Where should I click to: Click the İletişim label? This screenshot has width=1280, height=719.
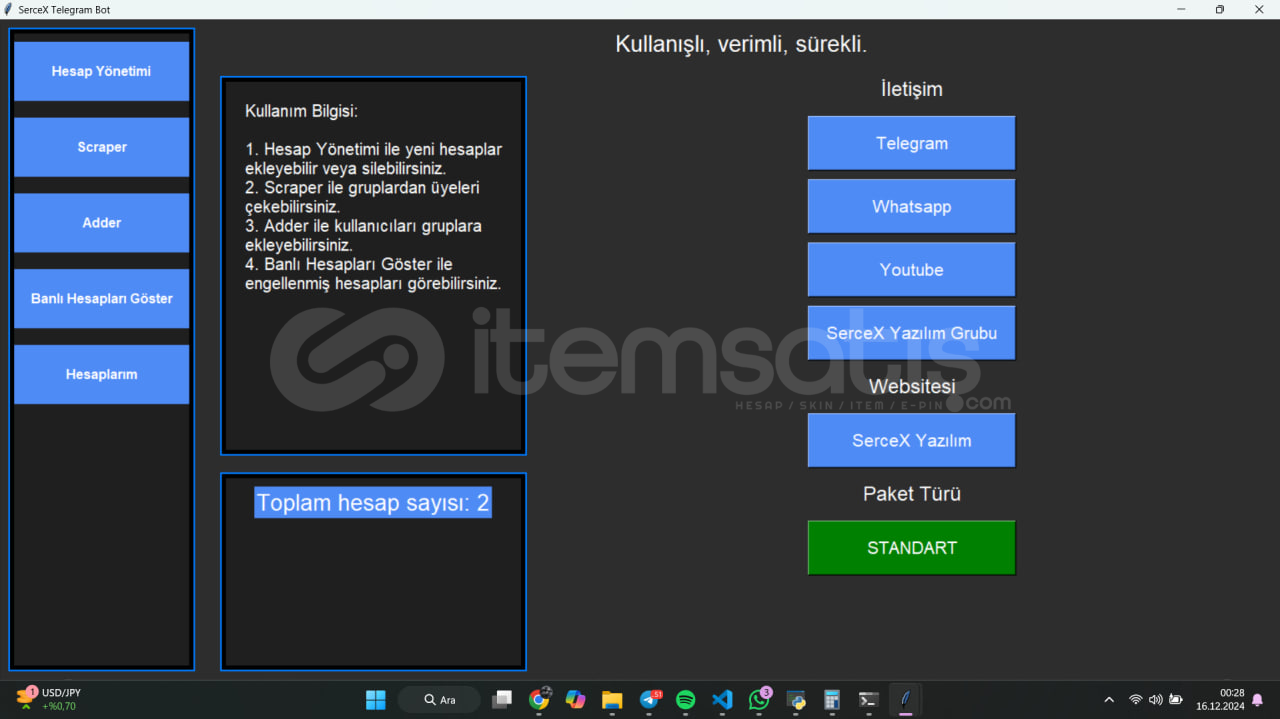pyautogui.click(x=911, y=89)
